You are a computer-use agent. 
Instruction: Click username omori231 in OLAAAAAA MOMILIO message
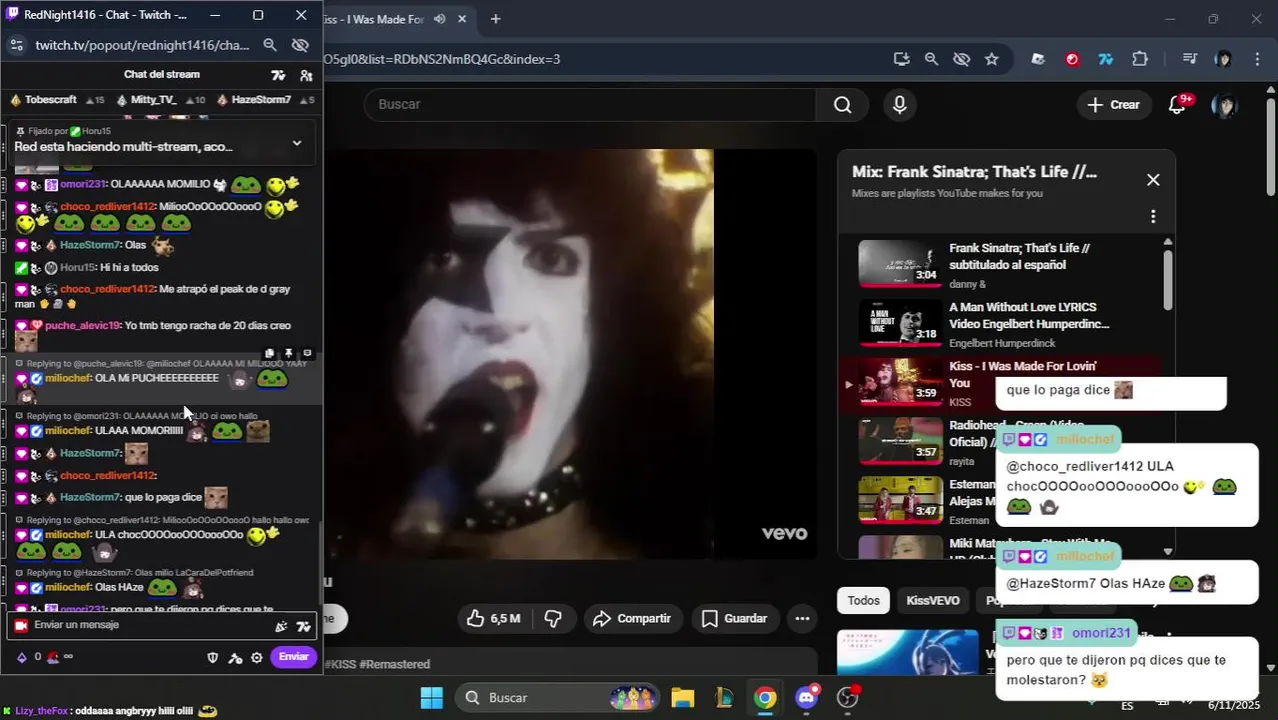[x=83, y=184]
